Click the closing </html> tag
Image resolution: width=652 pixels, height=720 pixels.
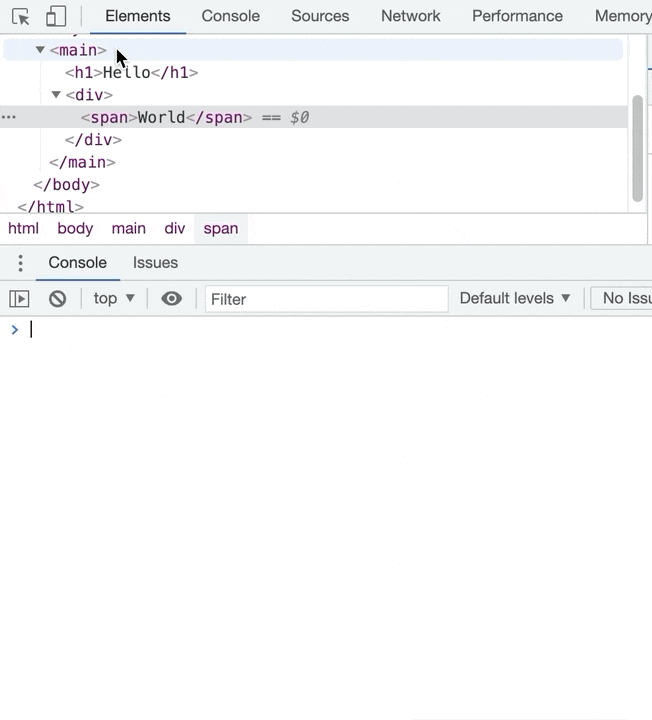[51, 207]
